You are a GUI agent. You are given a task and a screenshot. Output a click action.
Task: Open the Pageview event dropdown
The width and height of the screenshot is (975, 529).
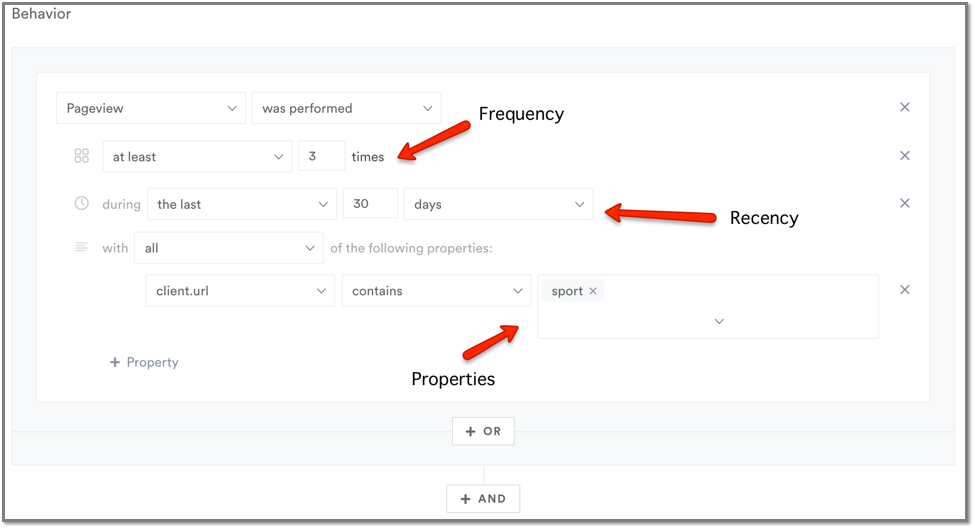[x=151, y=108]
